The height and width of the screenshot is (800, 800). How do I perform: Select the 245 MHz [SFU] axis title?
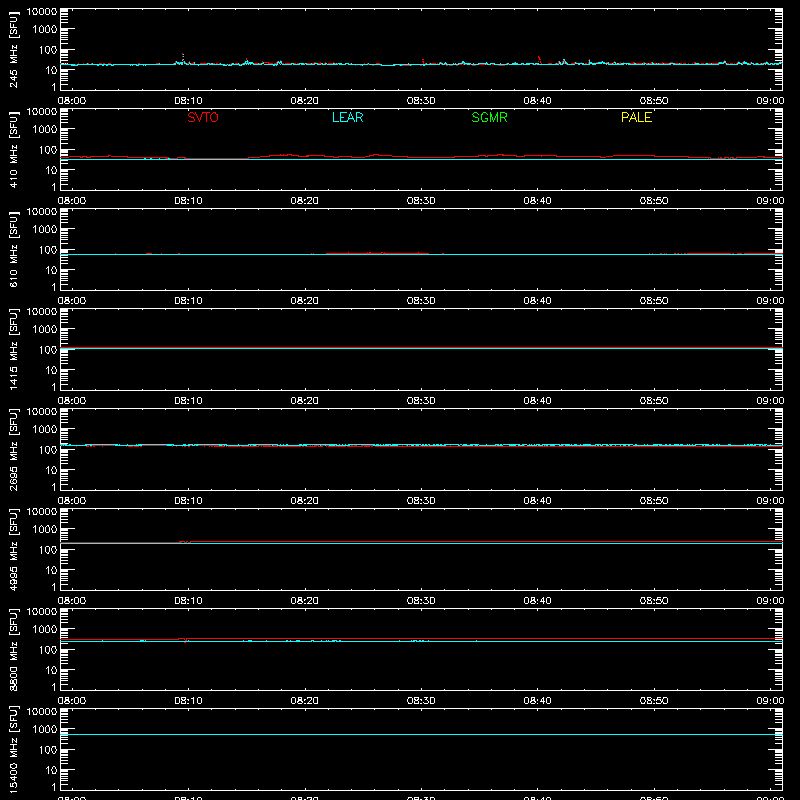coord(13,49)
